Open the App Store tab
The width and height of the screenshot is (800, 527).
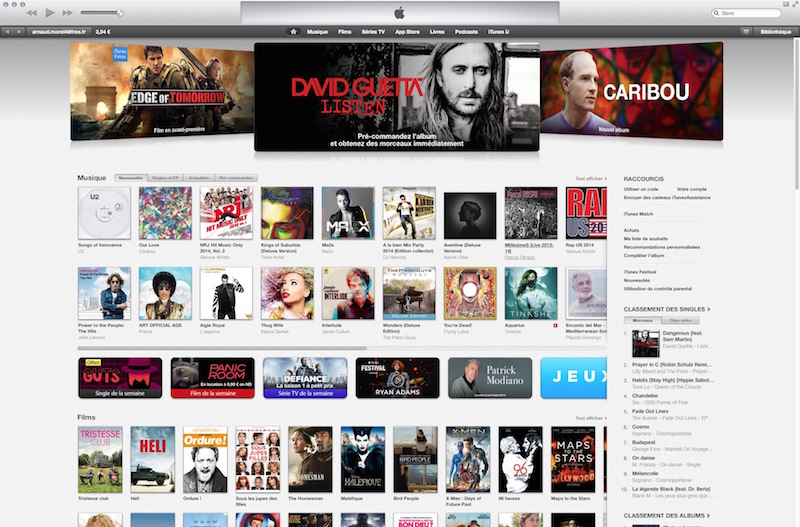[x=407, y=32]
